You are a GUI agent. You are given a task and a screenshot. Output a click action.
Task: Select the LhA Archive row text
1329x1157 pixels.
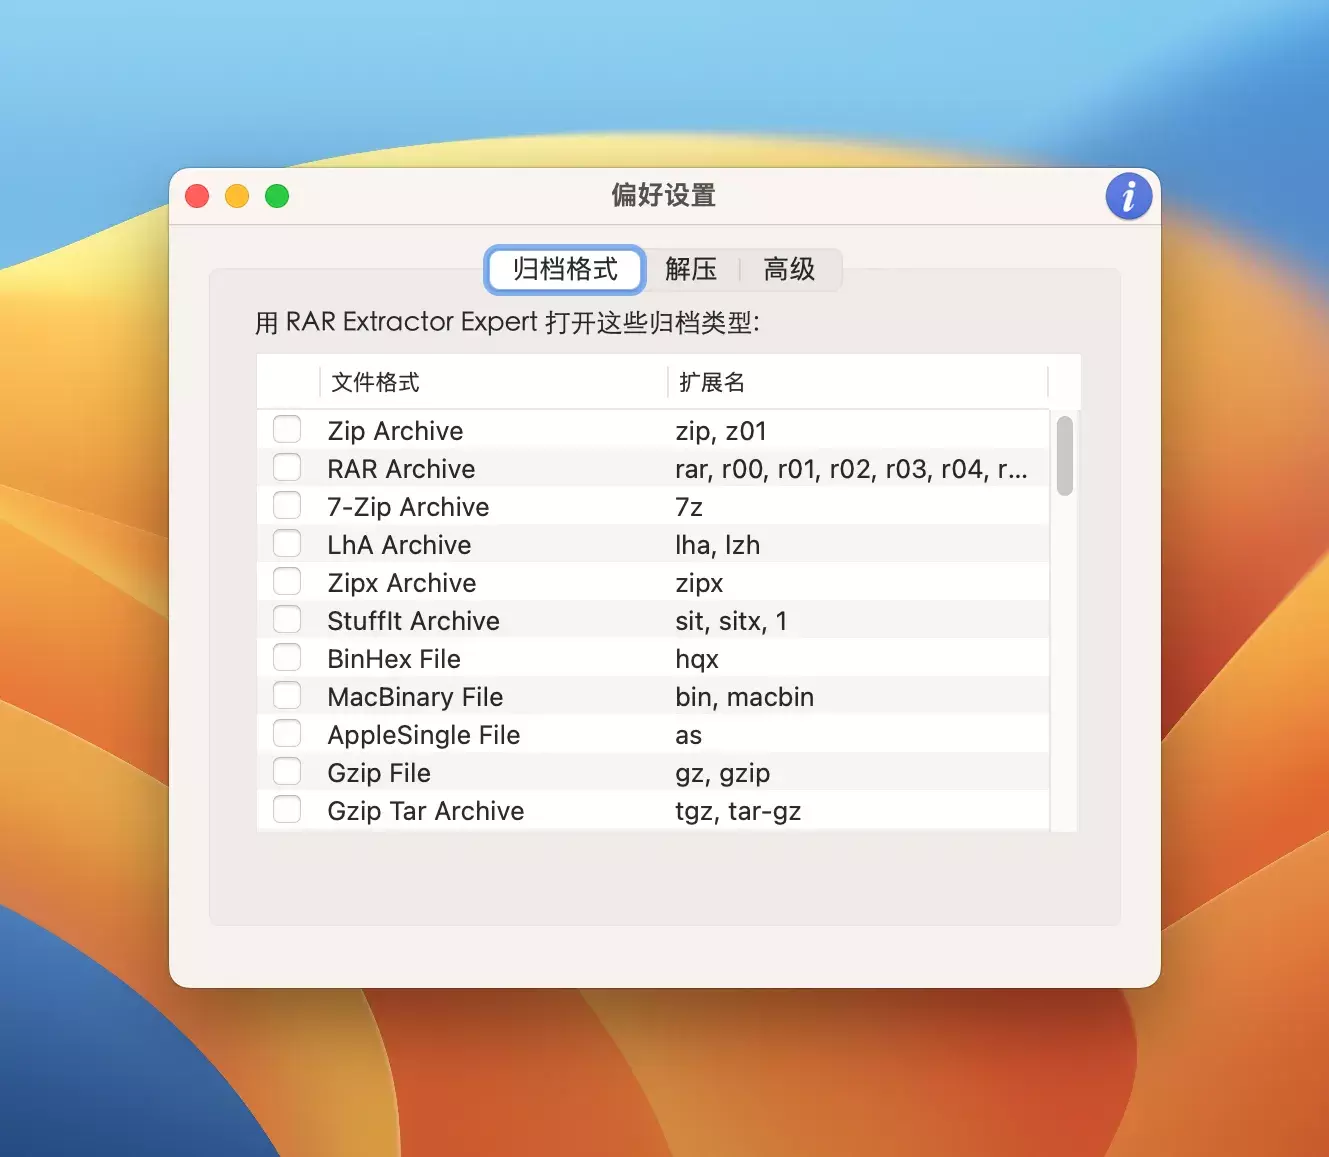pyautogui.click(x=399, y=545)
